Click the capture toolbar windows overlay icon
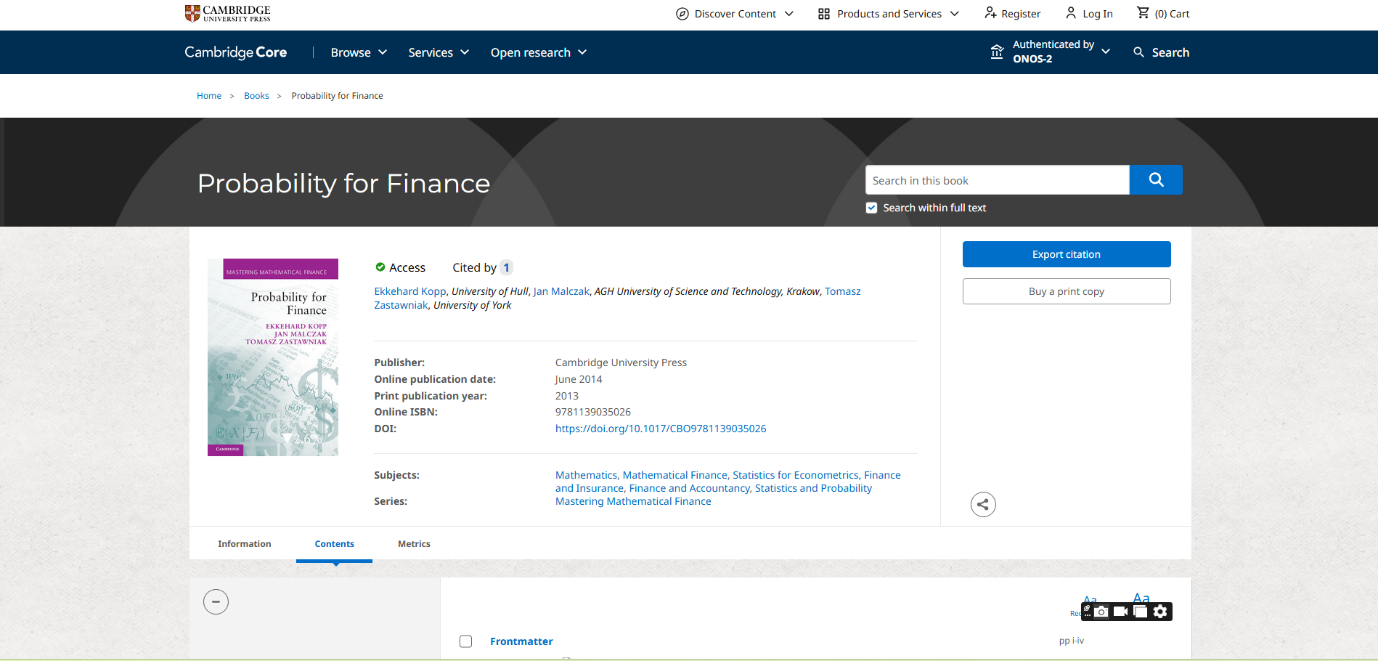This screenshot has width=1378, height=661. click(x=1140, y=612)
